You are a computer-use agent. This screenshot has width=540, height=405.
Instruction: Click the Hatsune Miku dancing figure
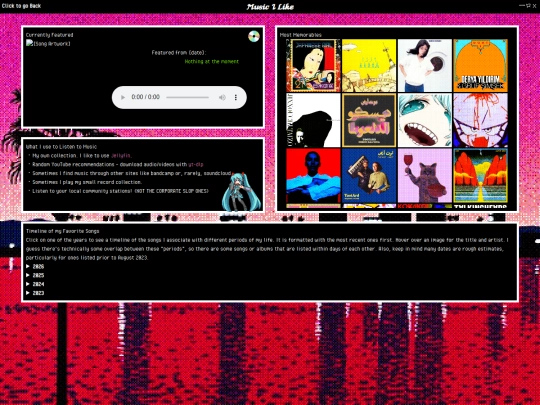coord(241,191)
